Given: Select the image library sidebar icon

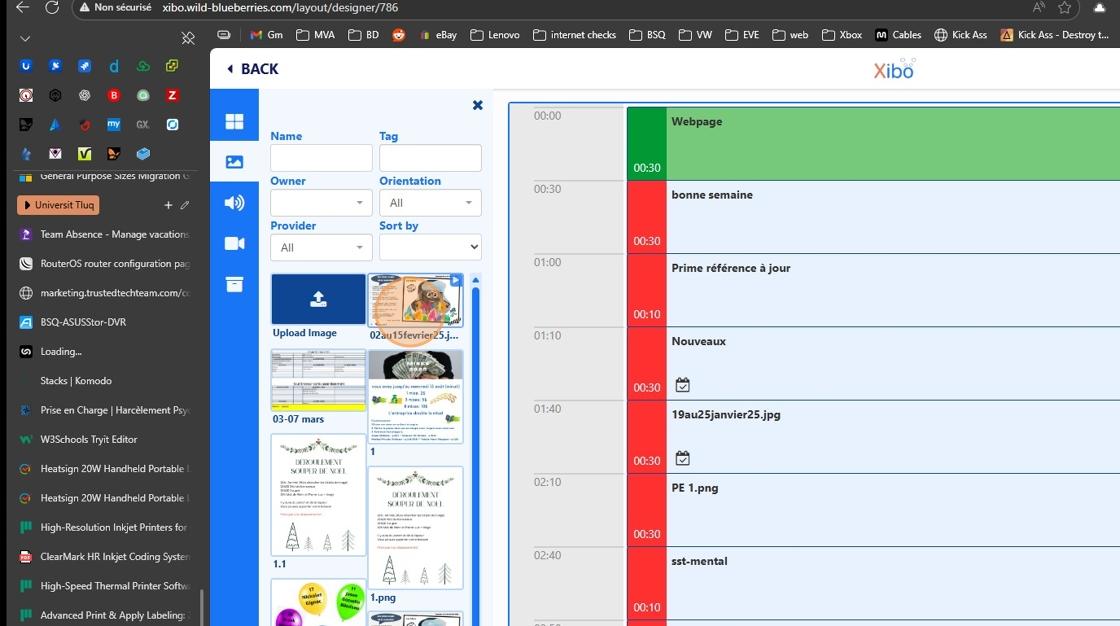Looking at the screenshot, I should (x=234, y=162).
